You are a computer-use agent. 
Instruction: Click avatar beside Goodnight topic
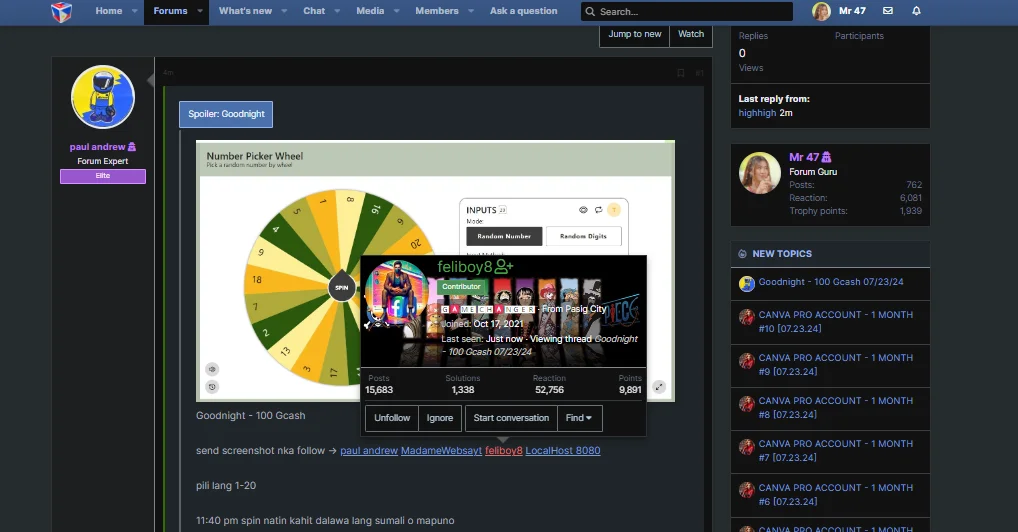[x=747, y=283]
